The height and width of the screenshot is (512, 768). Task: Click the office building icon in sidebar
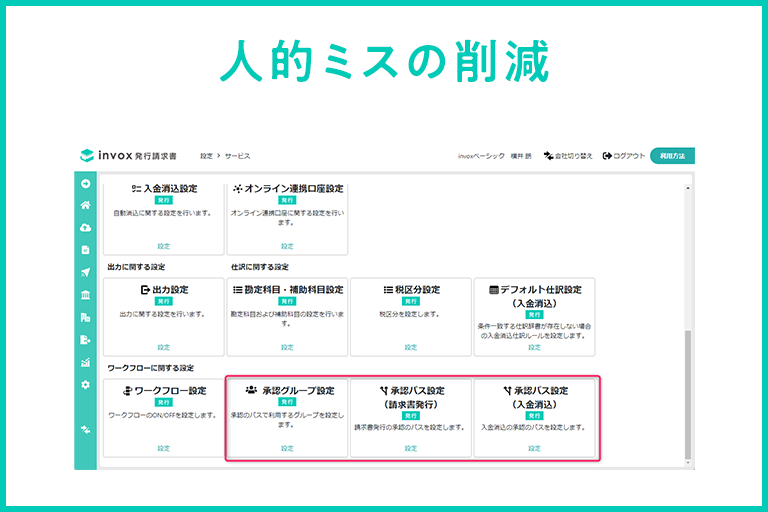coord(86,317)
